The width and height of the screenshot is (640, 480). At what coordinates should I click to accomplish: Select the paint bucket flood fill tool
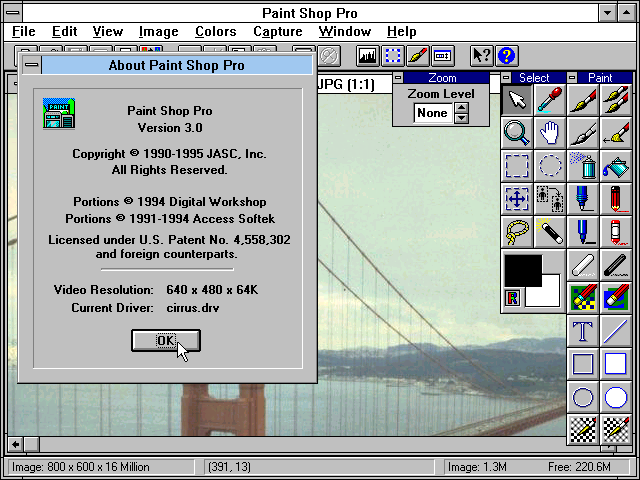click(616, 166)
